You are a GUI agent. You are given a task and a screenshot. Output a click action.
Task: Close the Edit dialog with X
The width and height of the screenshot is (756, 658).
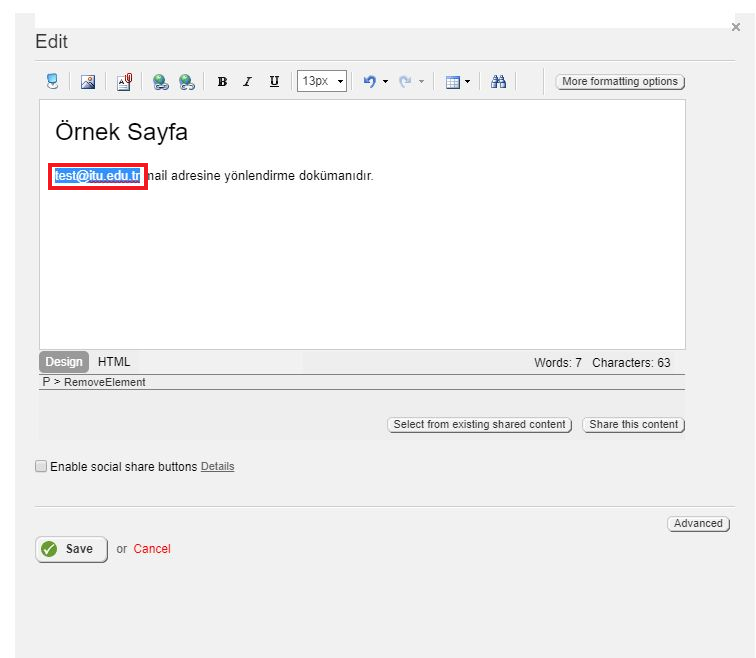pos(736,27)
